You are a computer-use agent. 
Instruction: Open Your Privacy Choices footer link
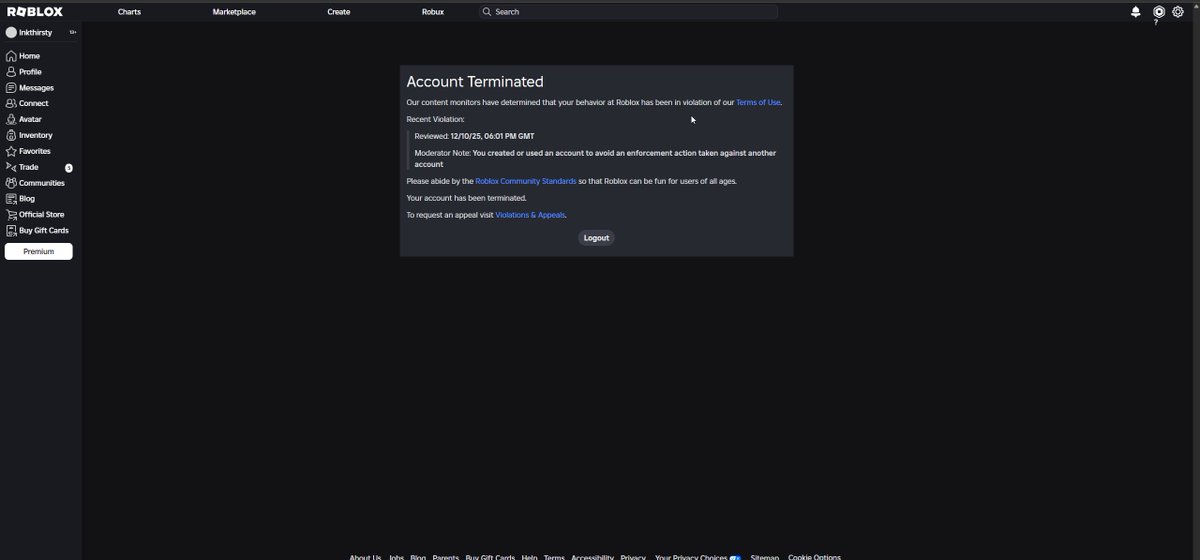click(691, 557)
